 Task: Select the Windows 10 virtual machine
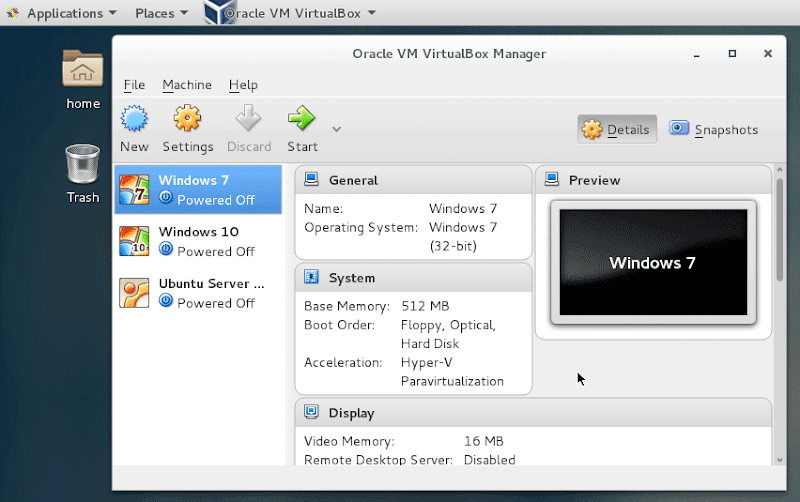(x=198, y=241)
